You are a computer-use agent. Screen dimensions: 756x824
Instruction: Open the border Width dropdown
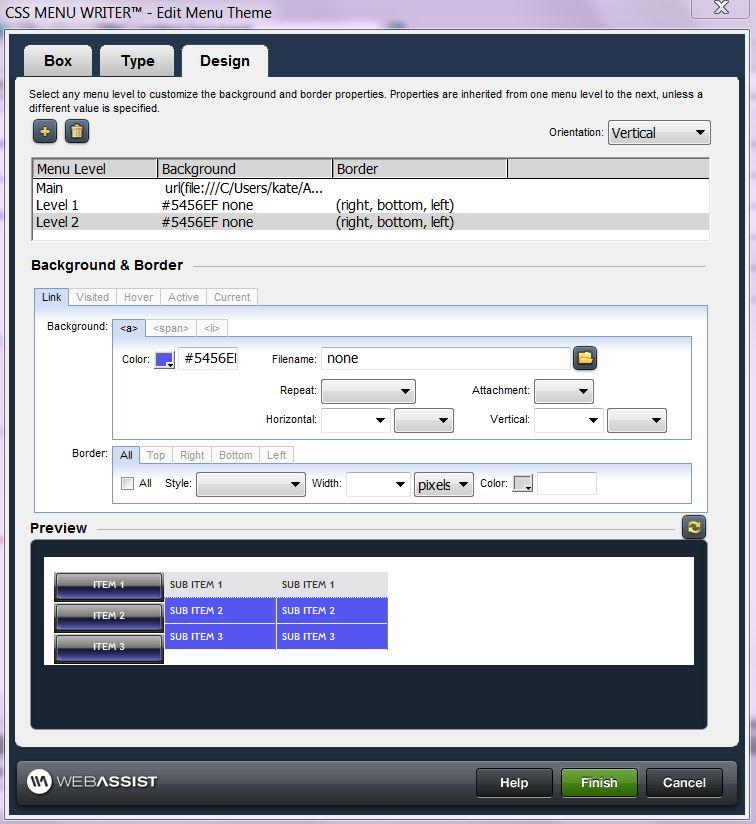378,484
